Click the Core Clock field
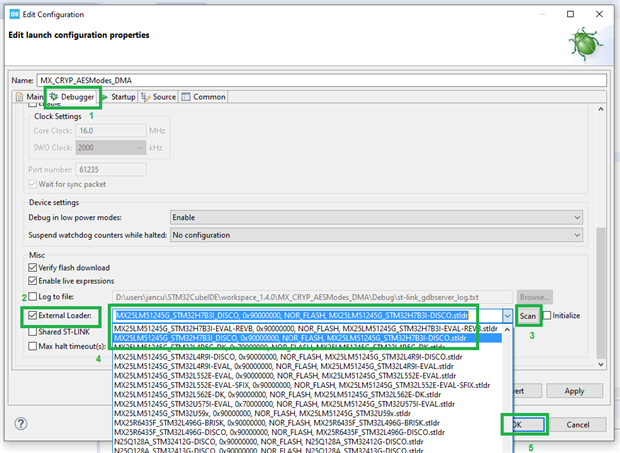 [x=111, y=131]
